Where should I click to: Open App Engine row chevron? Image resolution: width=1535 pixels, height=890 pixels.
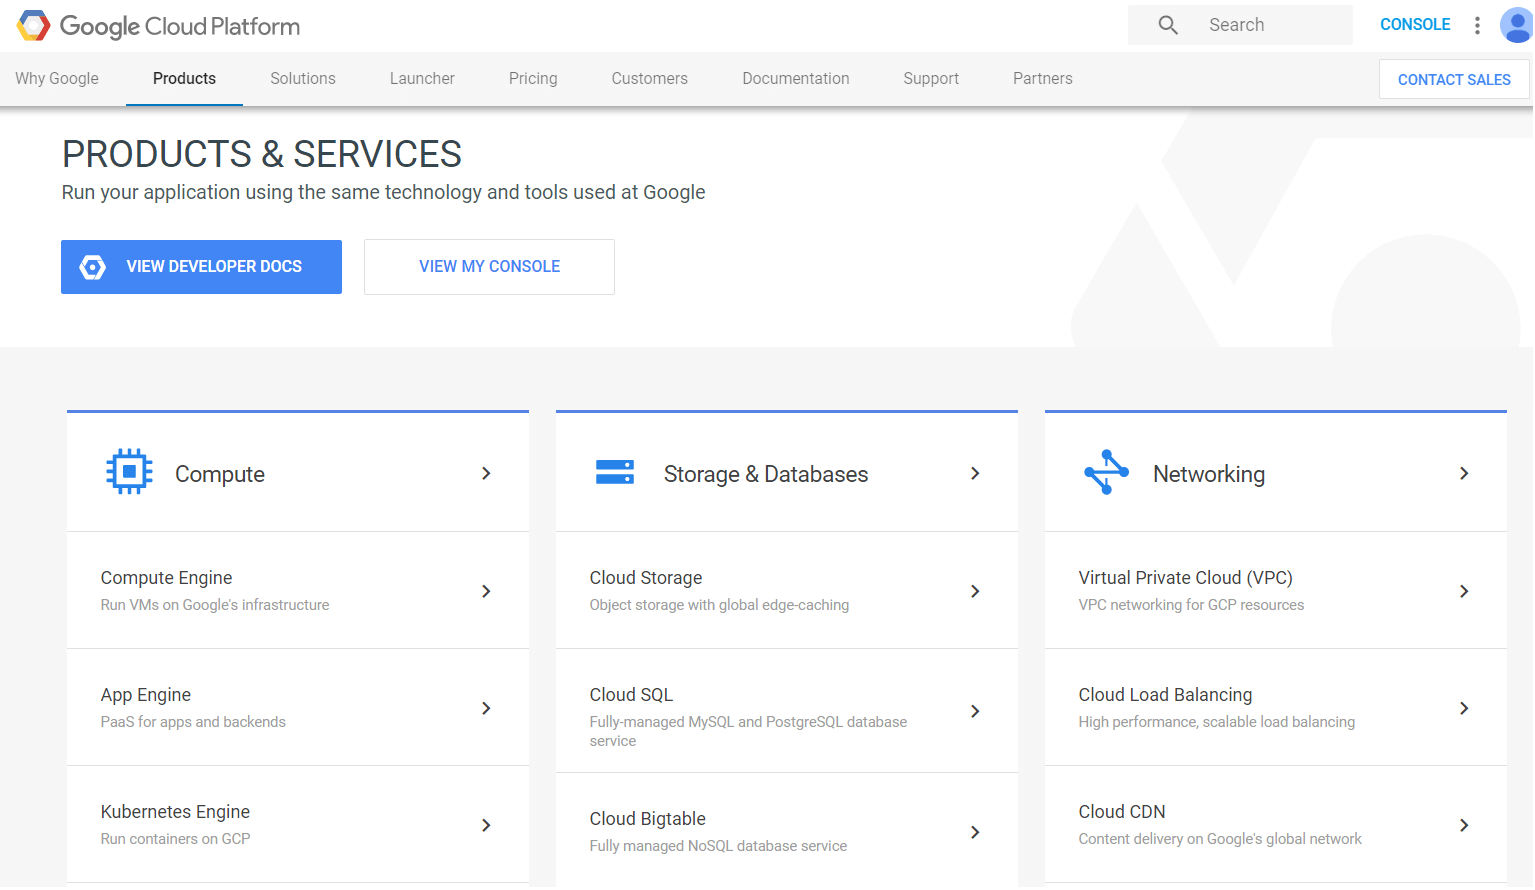486,708
